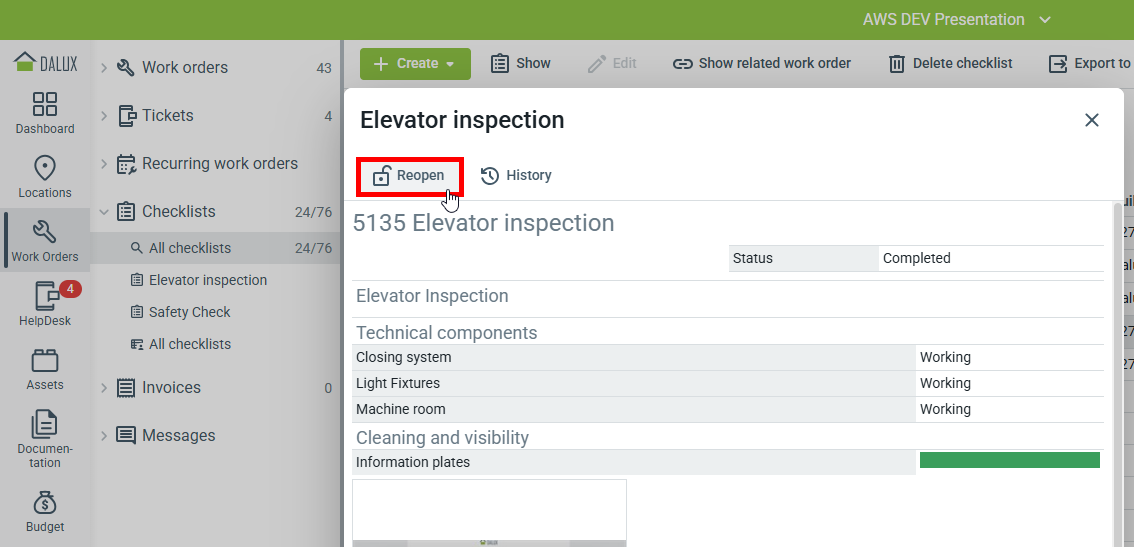The image size is (1134, 547).
Task: Click the Show button in toolbar
Action: coord(521,64)
